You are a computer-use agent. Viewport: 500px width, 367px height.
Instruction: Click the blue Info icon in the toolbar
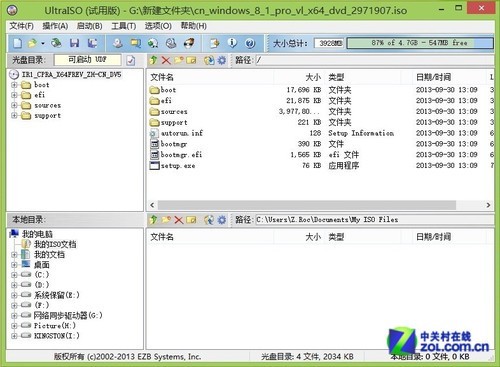pyautogui.click(x=232, y=43)
